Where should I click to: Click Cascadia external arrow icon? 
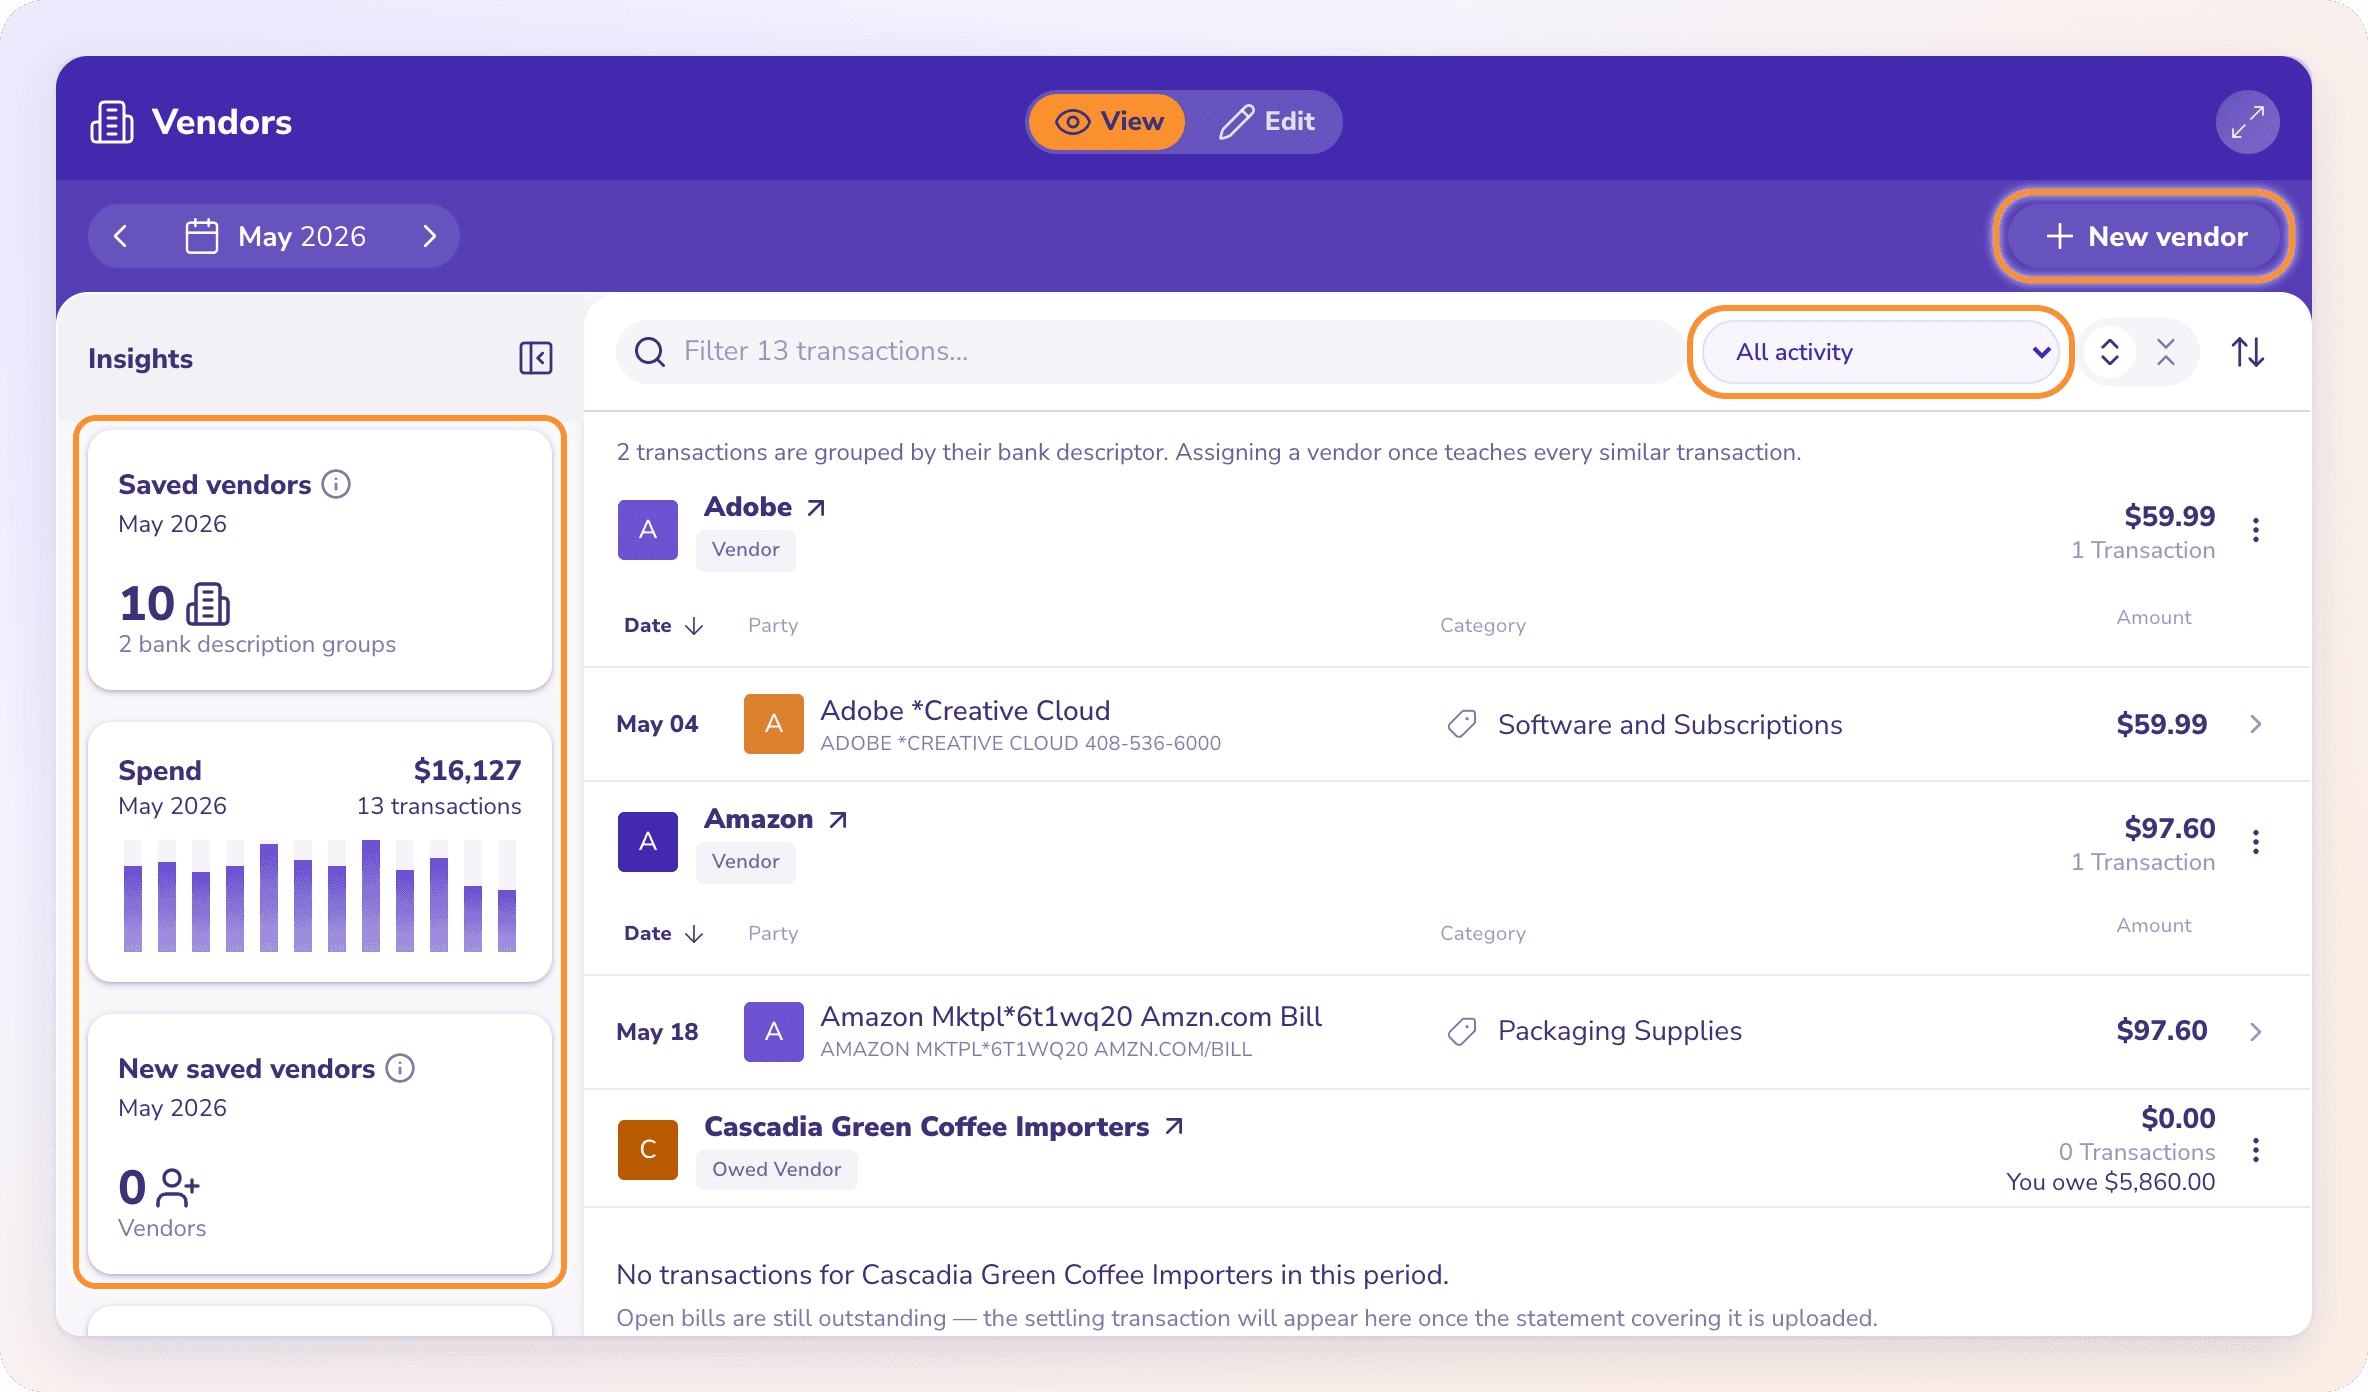[1174, 1127]
